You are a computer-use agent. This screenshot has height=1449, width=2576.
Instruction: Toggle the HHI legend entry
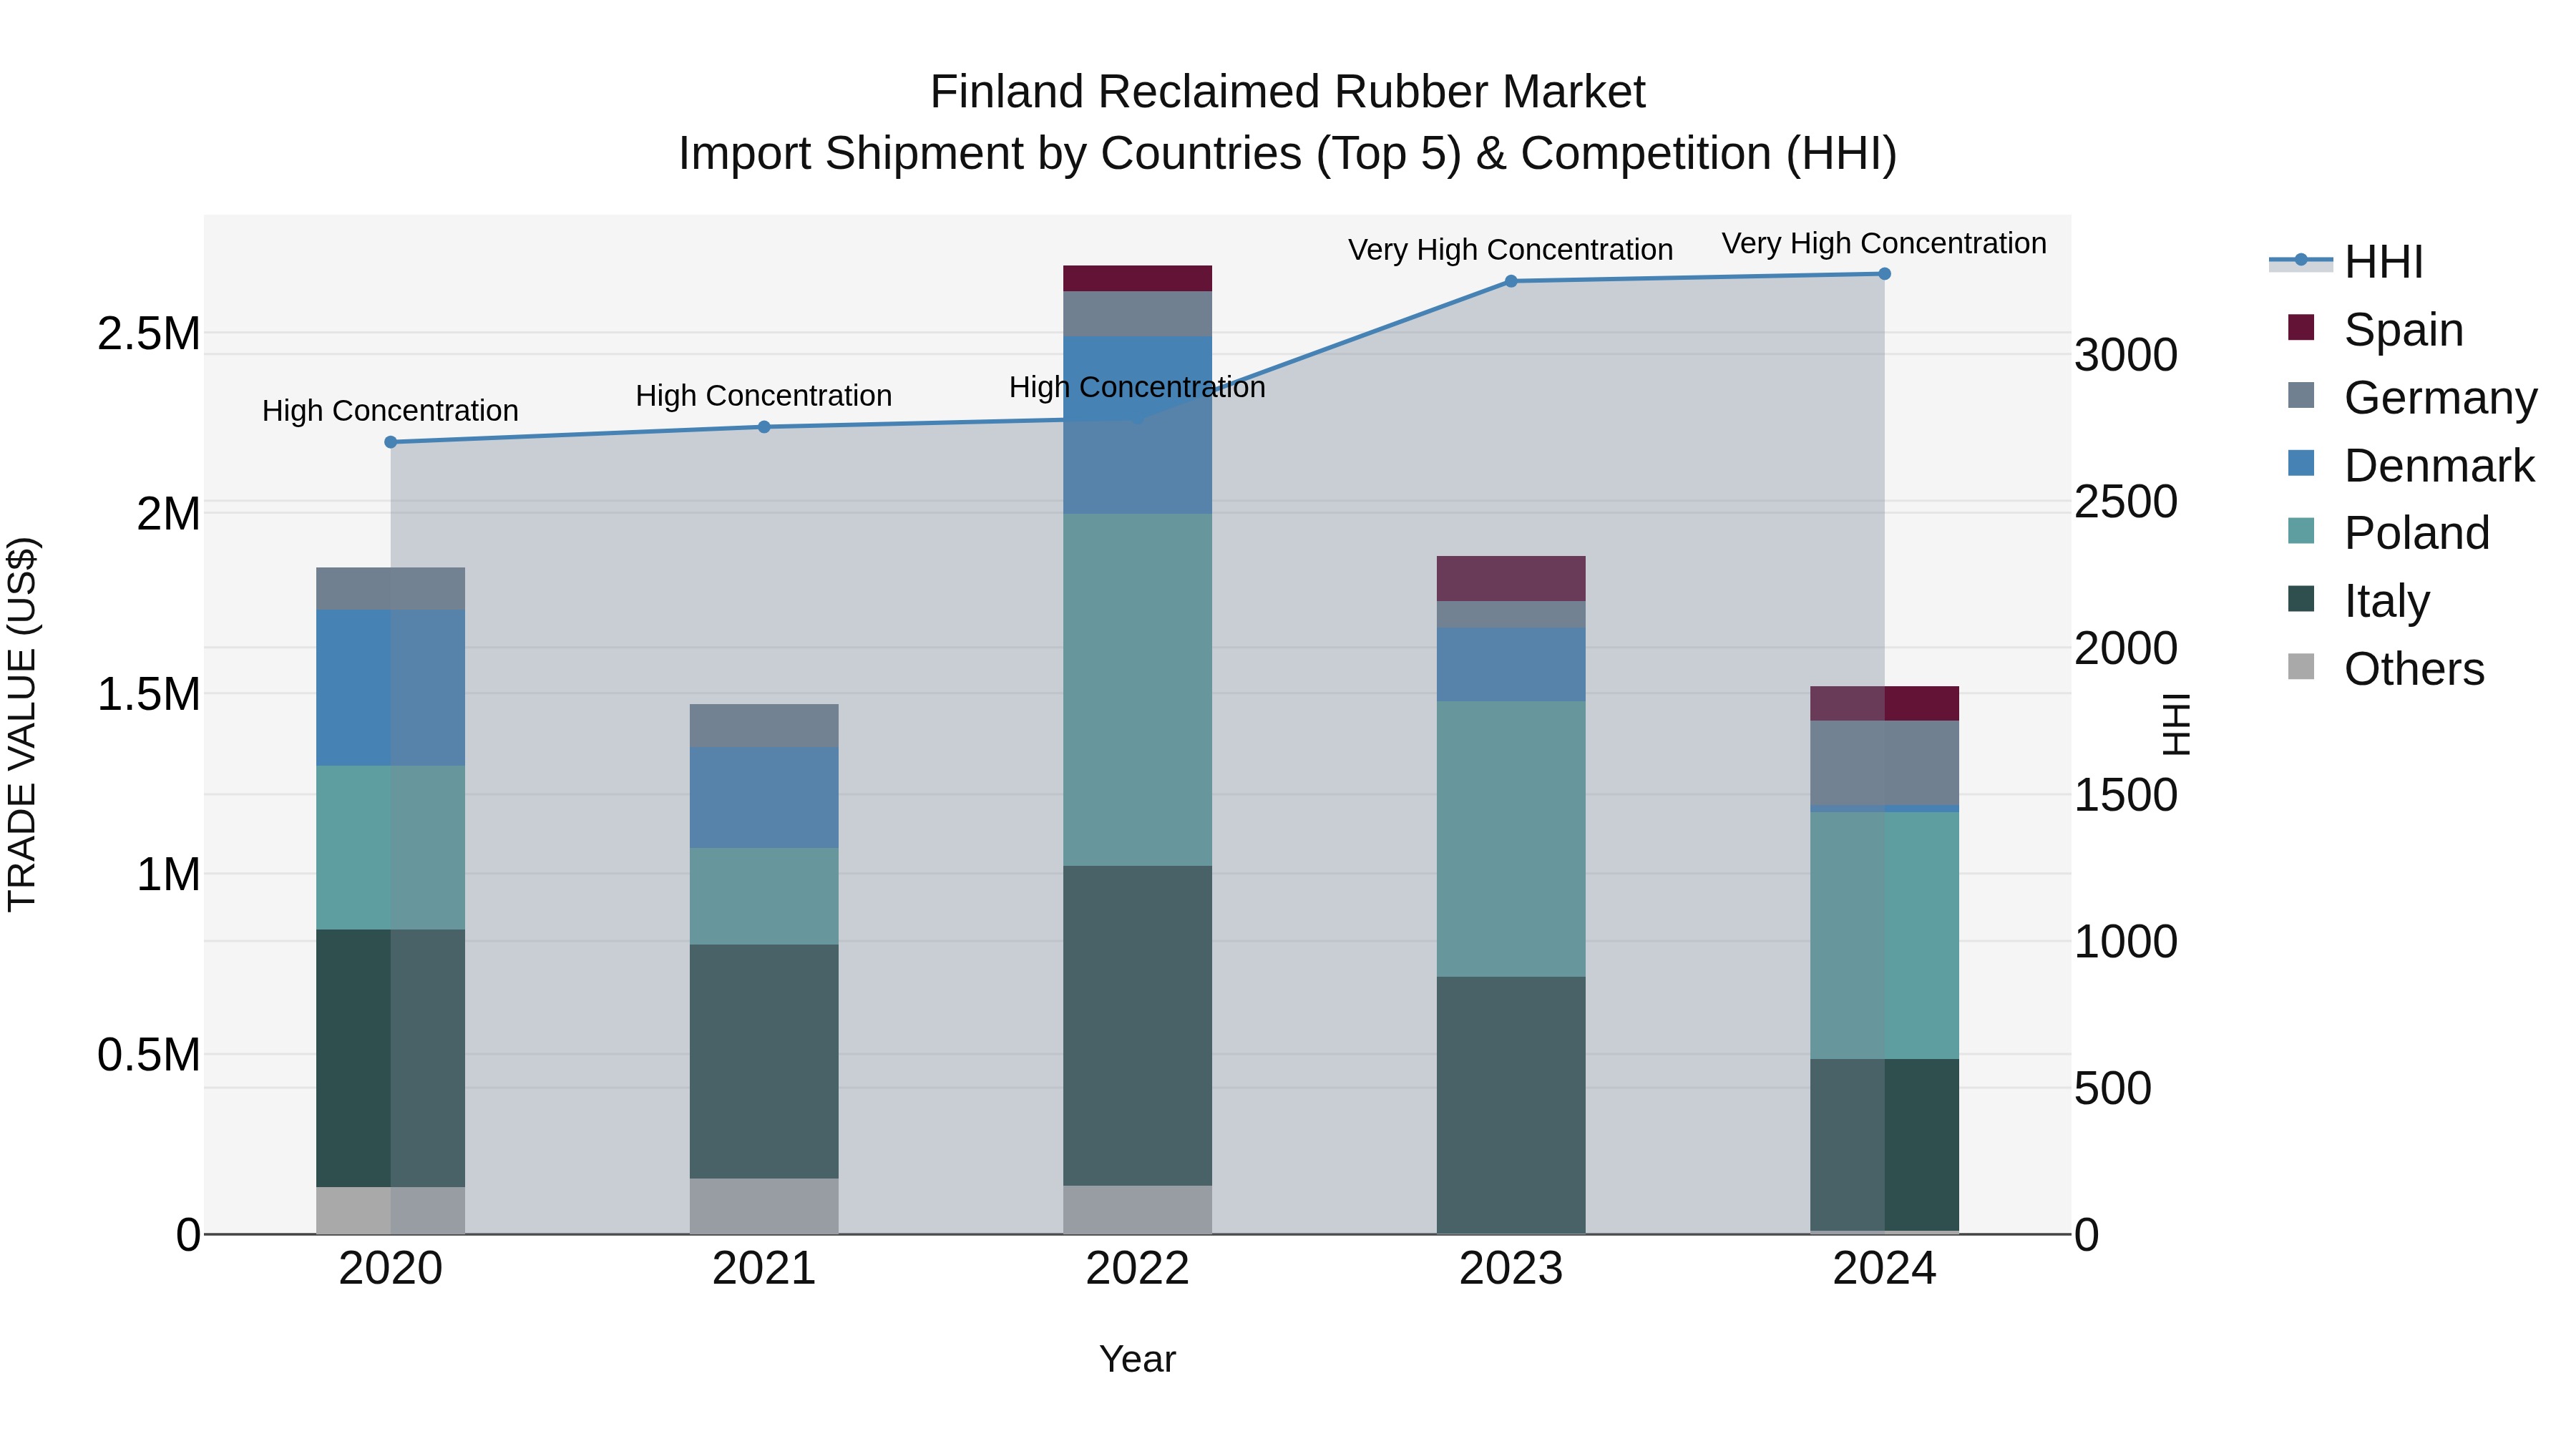[2347, 262]
